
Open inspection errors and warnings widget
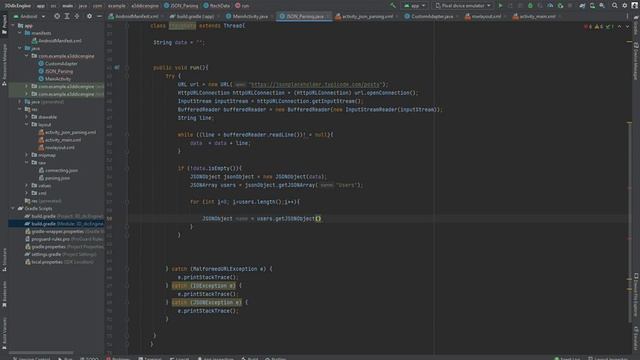click(x=599, y=27)
